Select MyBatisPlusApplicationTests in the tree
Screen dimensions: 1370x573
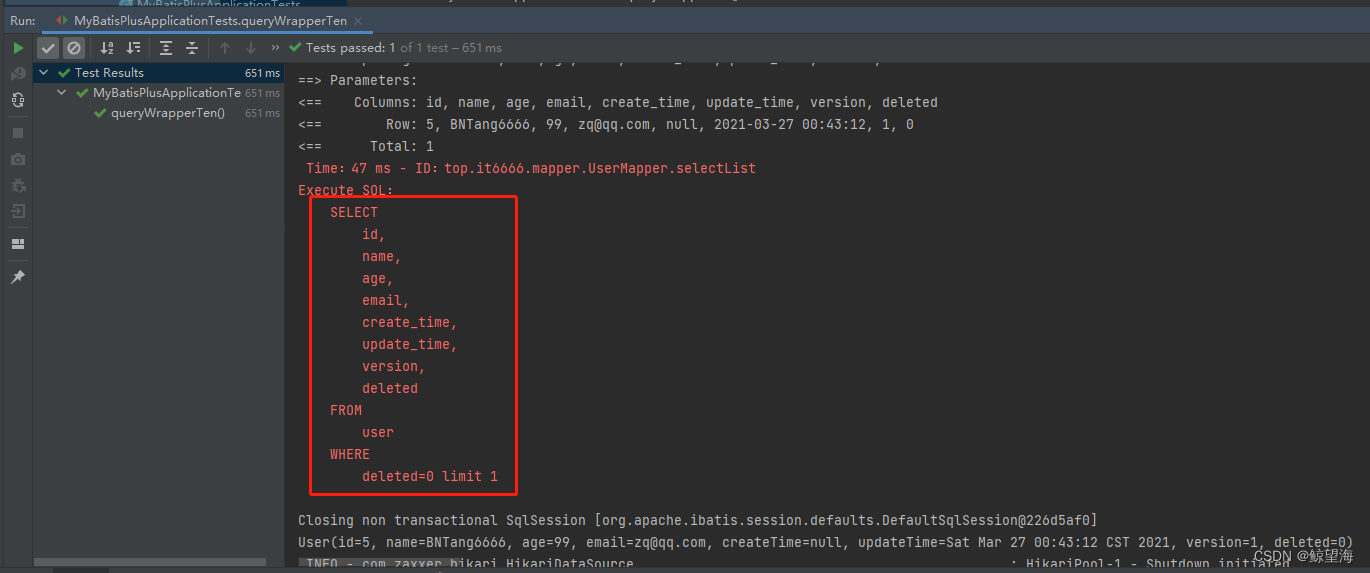click(159, 93)
